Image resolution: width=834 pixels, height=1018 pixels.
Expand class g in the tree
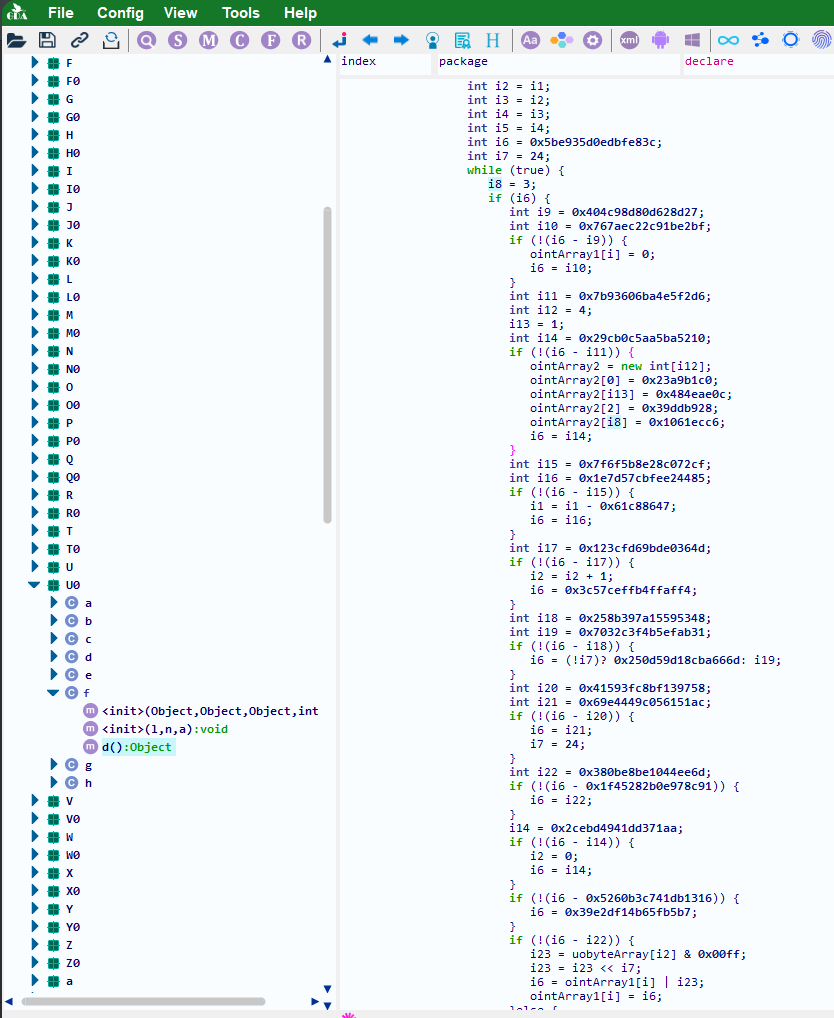tap(54, 765)
